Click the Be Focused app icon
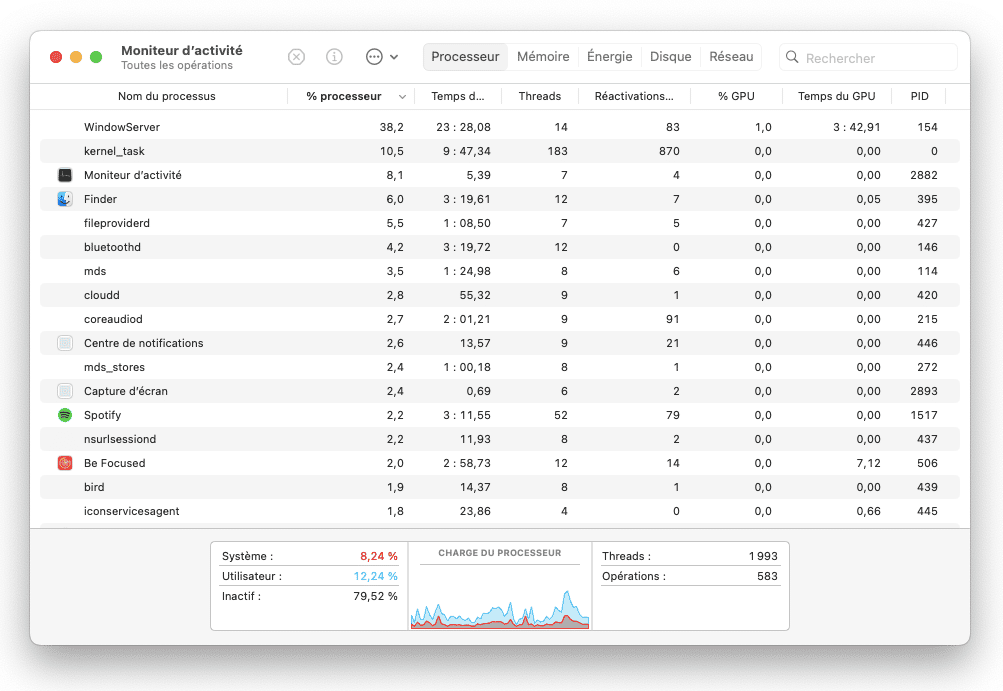 pos(65,463)
